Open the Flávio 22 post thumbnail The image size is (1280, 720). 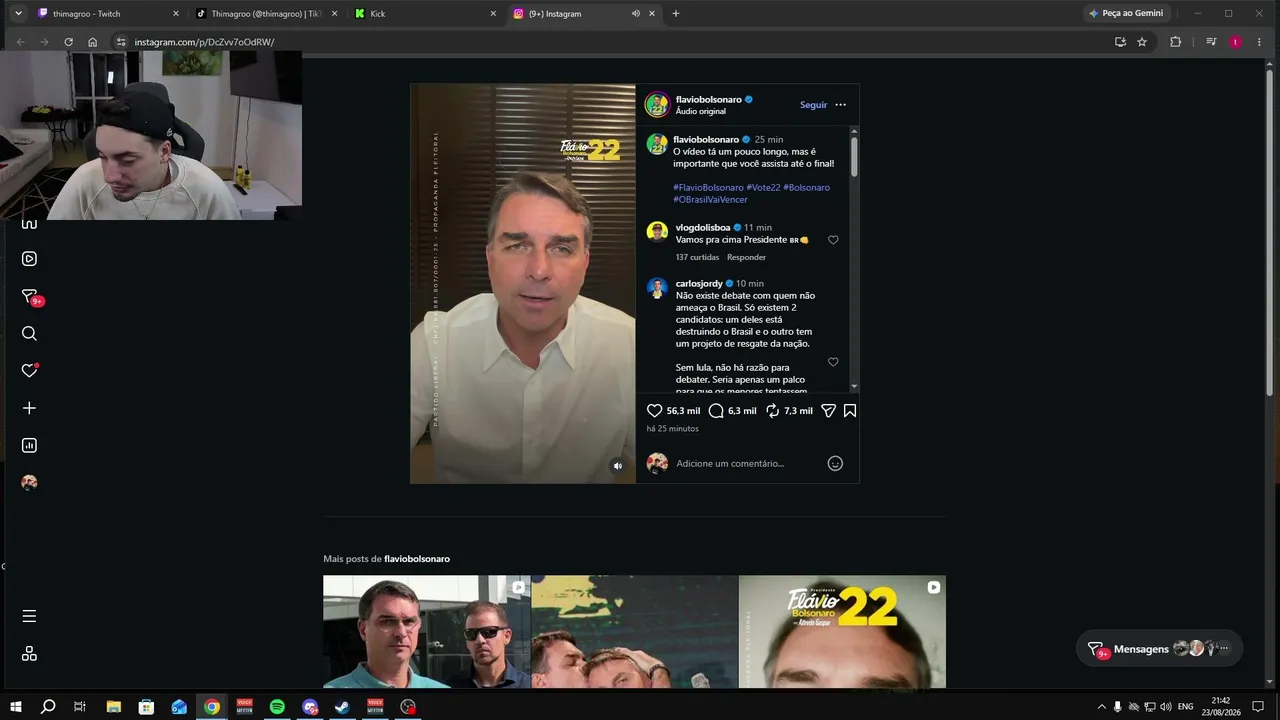pos(842,632)
